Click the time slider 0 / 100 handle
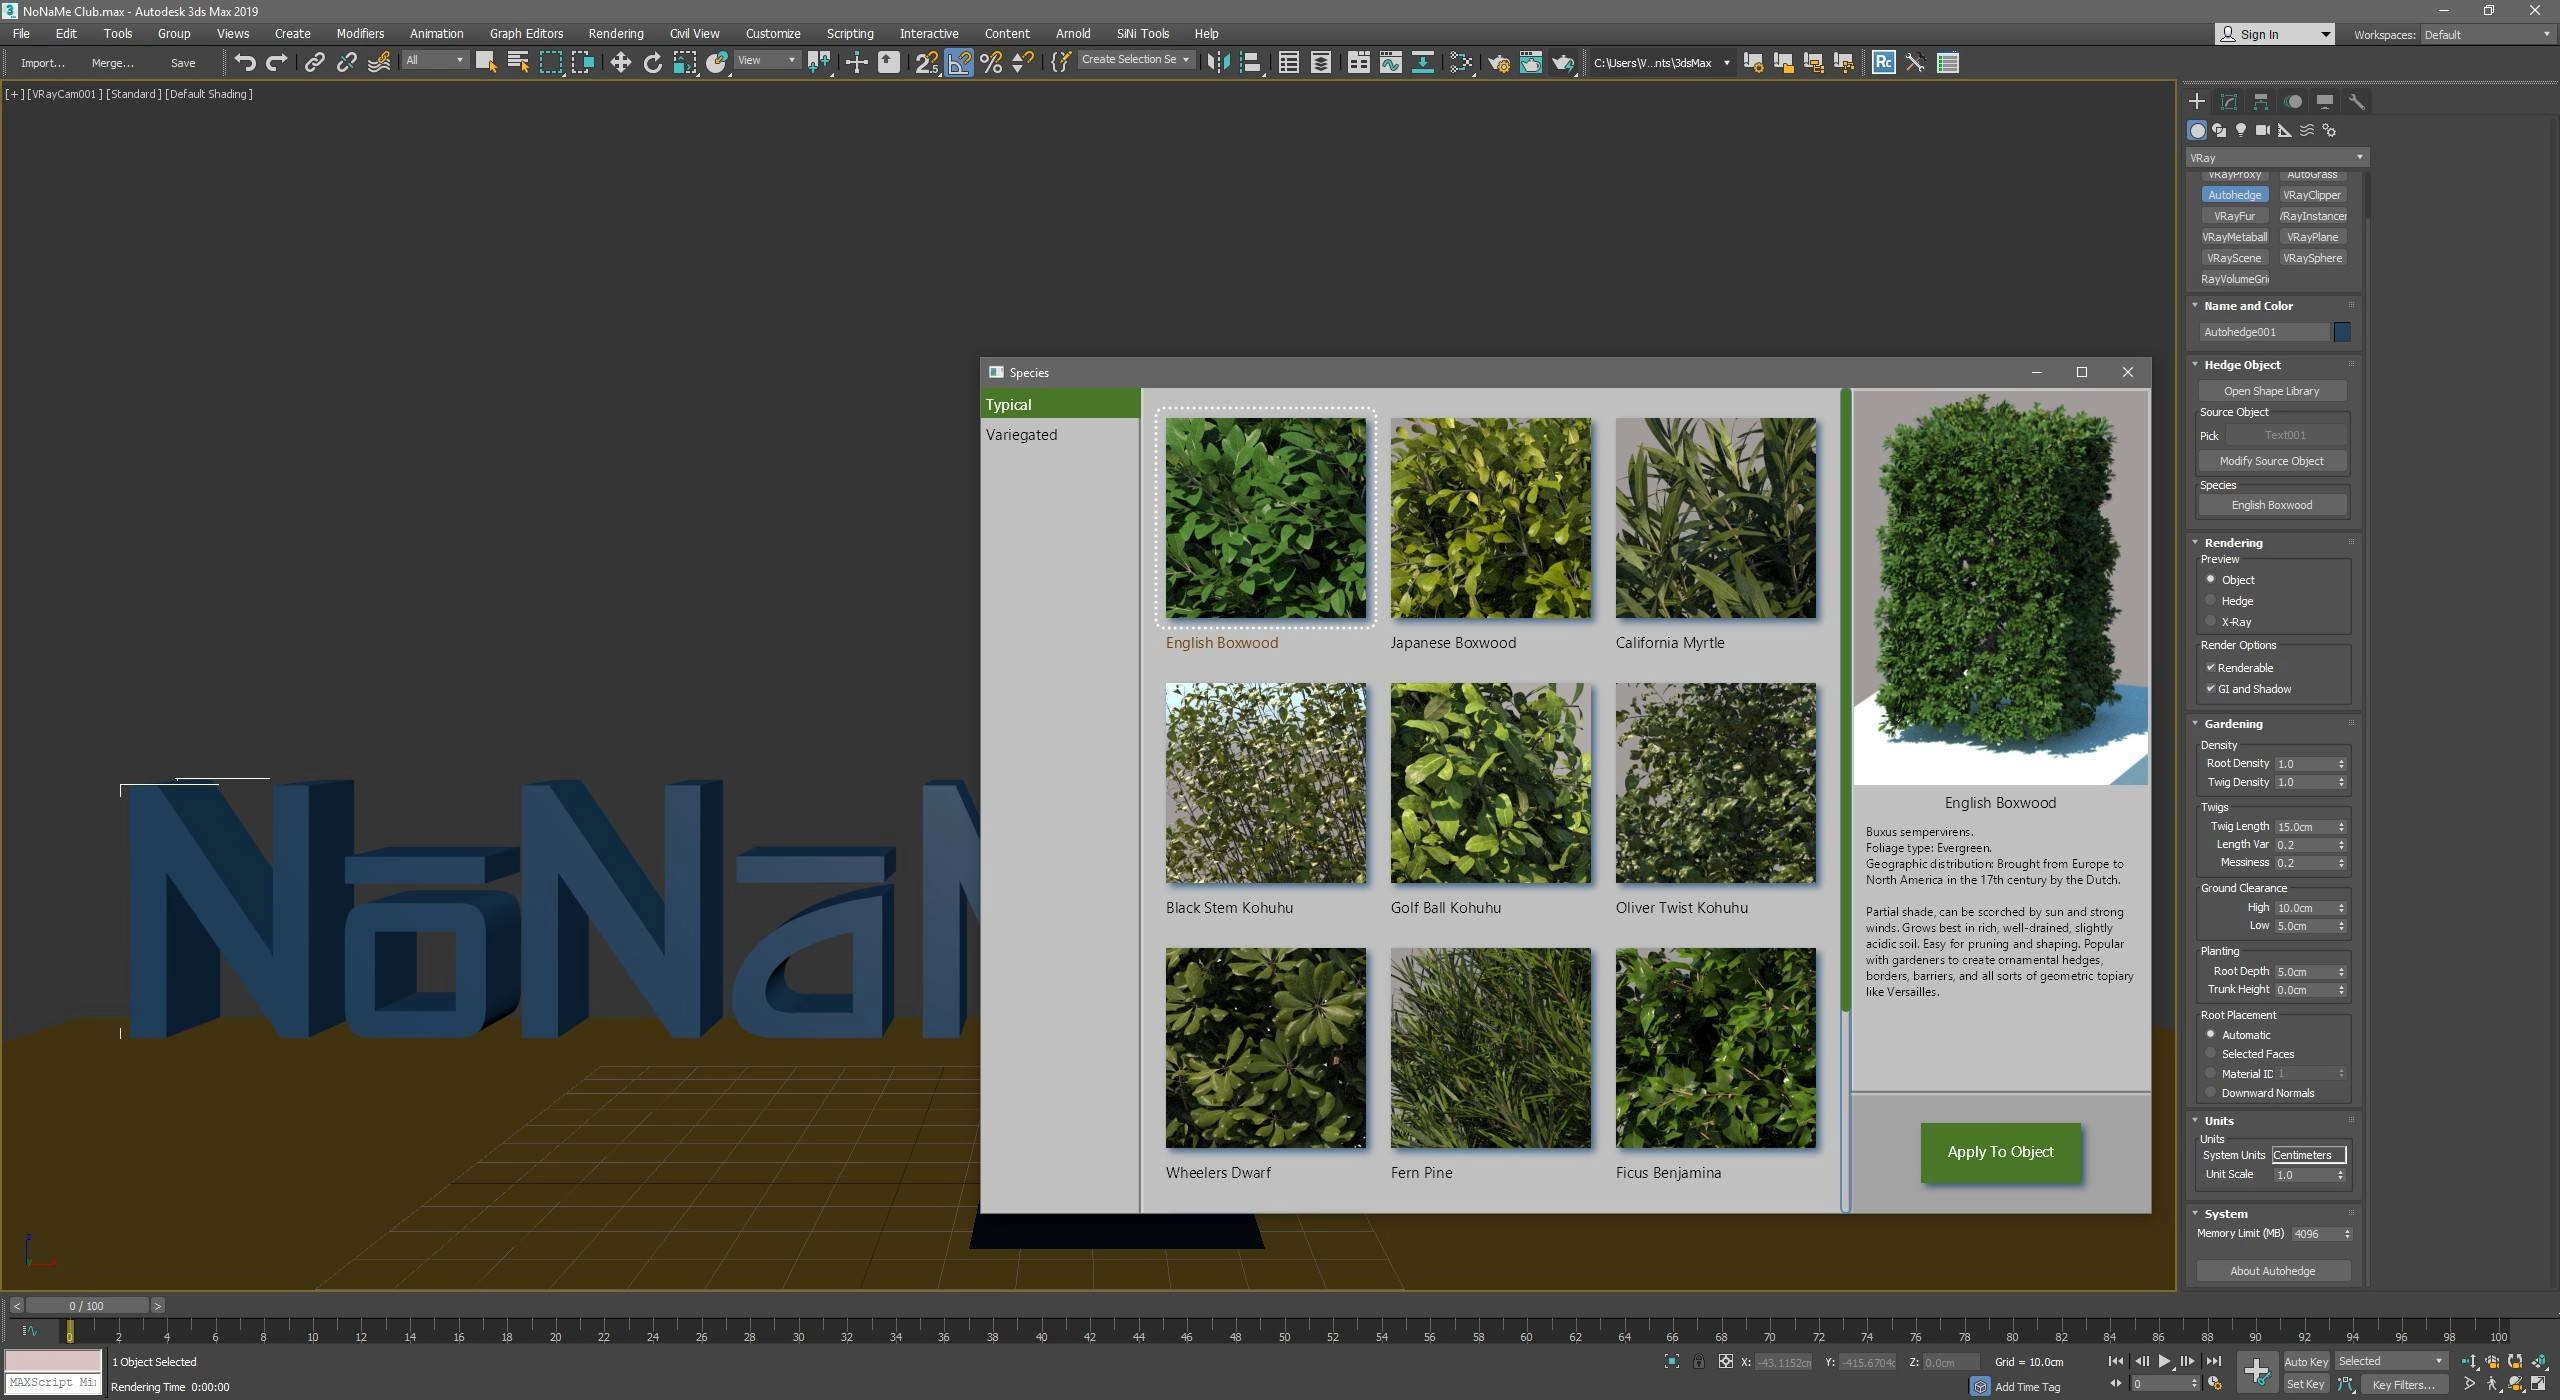The height and width of the screenshot is (1400, 2560). coord(87,1305)
